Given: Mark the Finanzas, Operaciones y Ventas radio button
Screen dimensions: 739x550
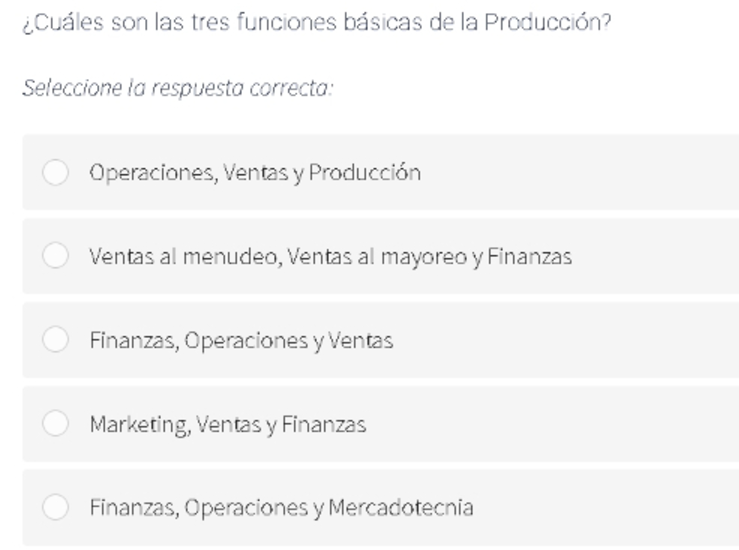Looking at the screenshot, I should pyautogui.click(x=56, y=339).
